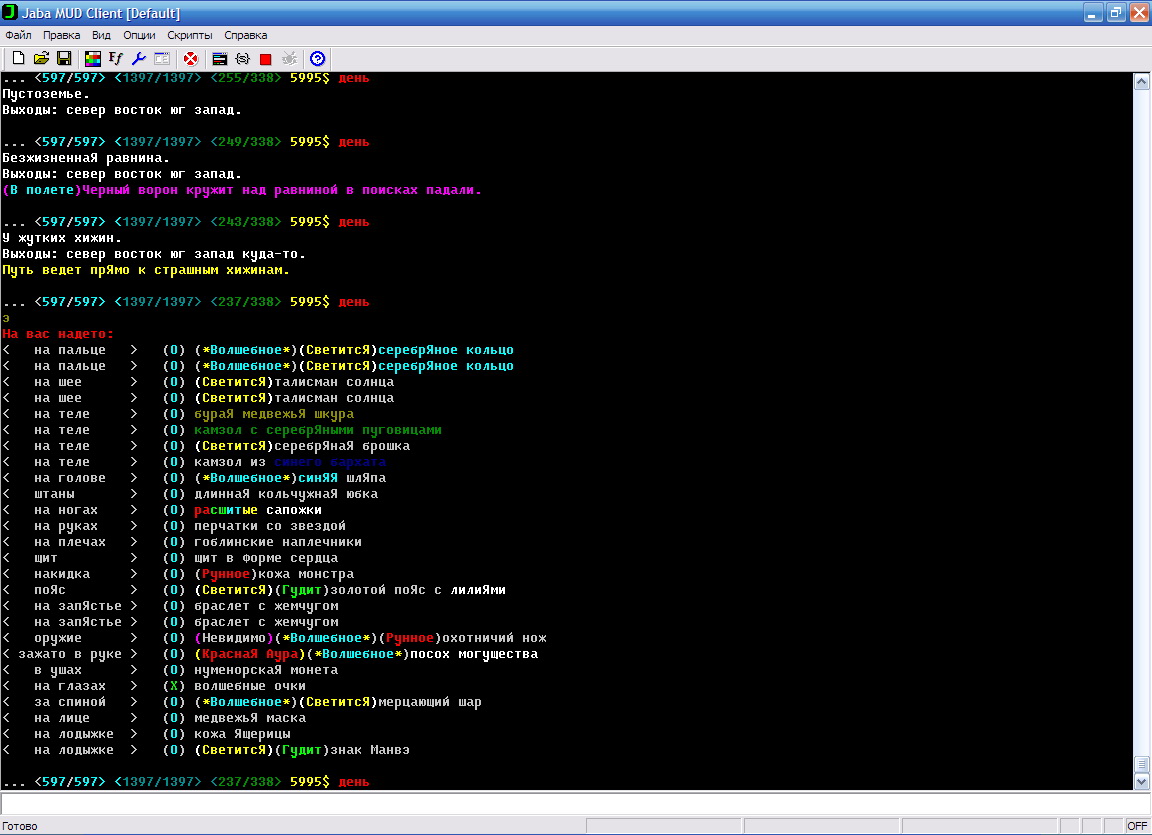1152x835 pixels.
Task: Click the gray window layout toolbar icon
Action: tap(161, 59)
